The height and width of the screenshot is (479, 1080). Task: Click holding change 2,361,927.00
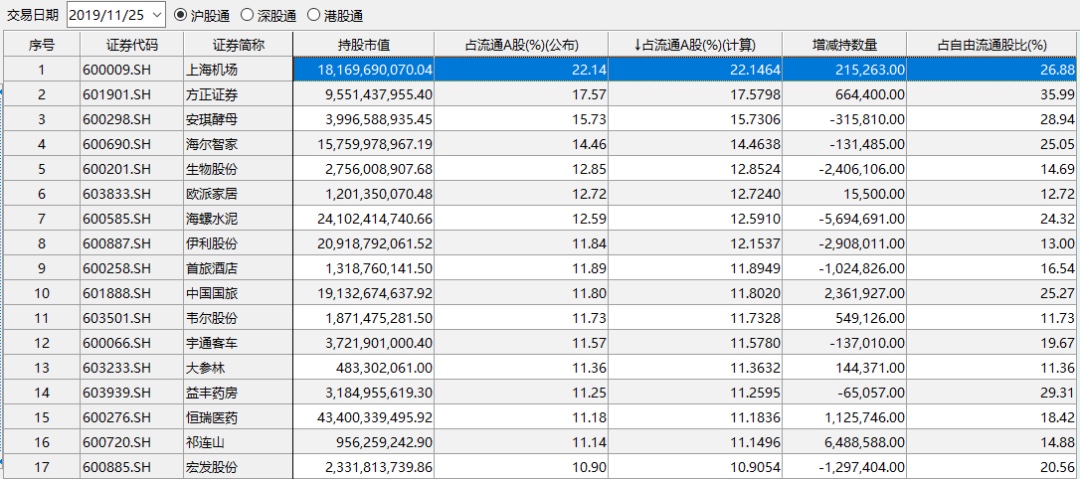(844, 293)
